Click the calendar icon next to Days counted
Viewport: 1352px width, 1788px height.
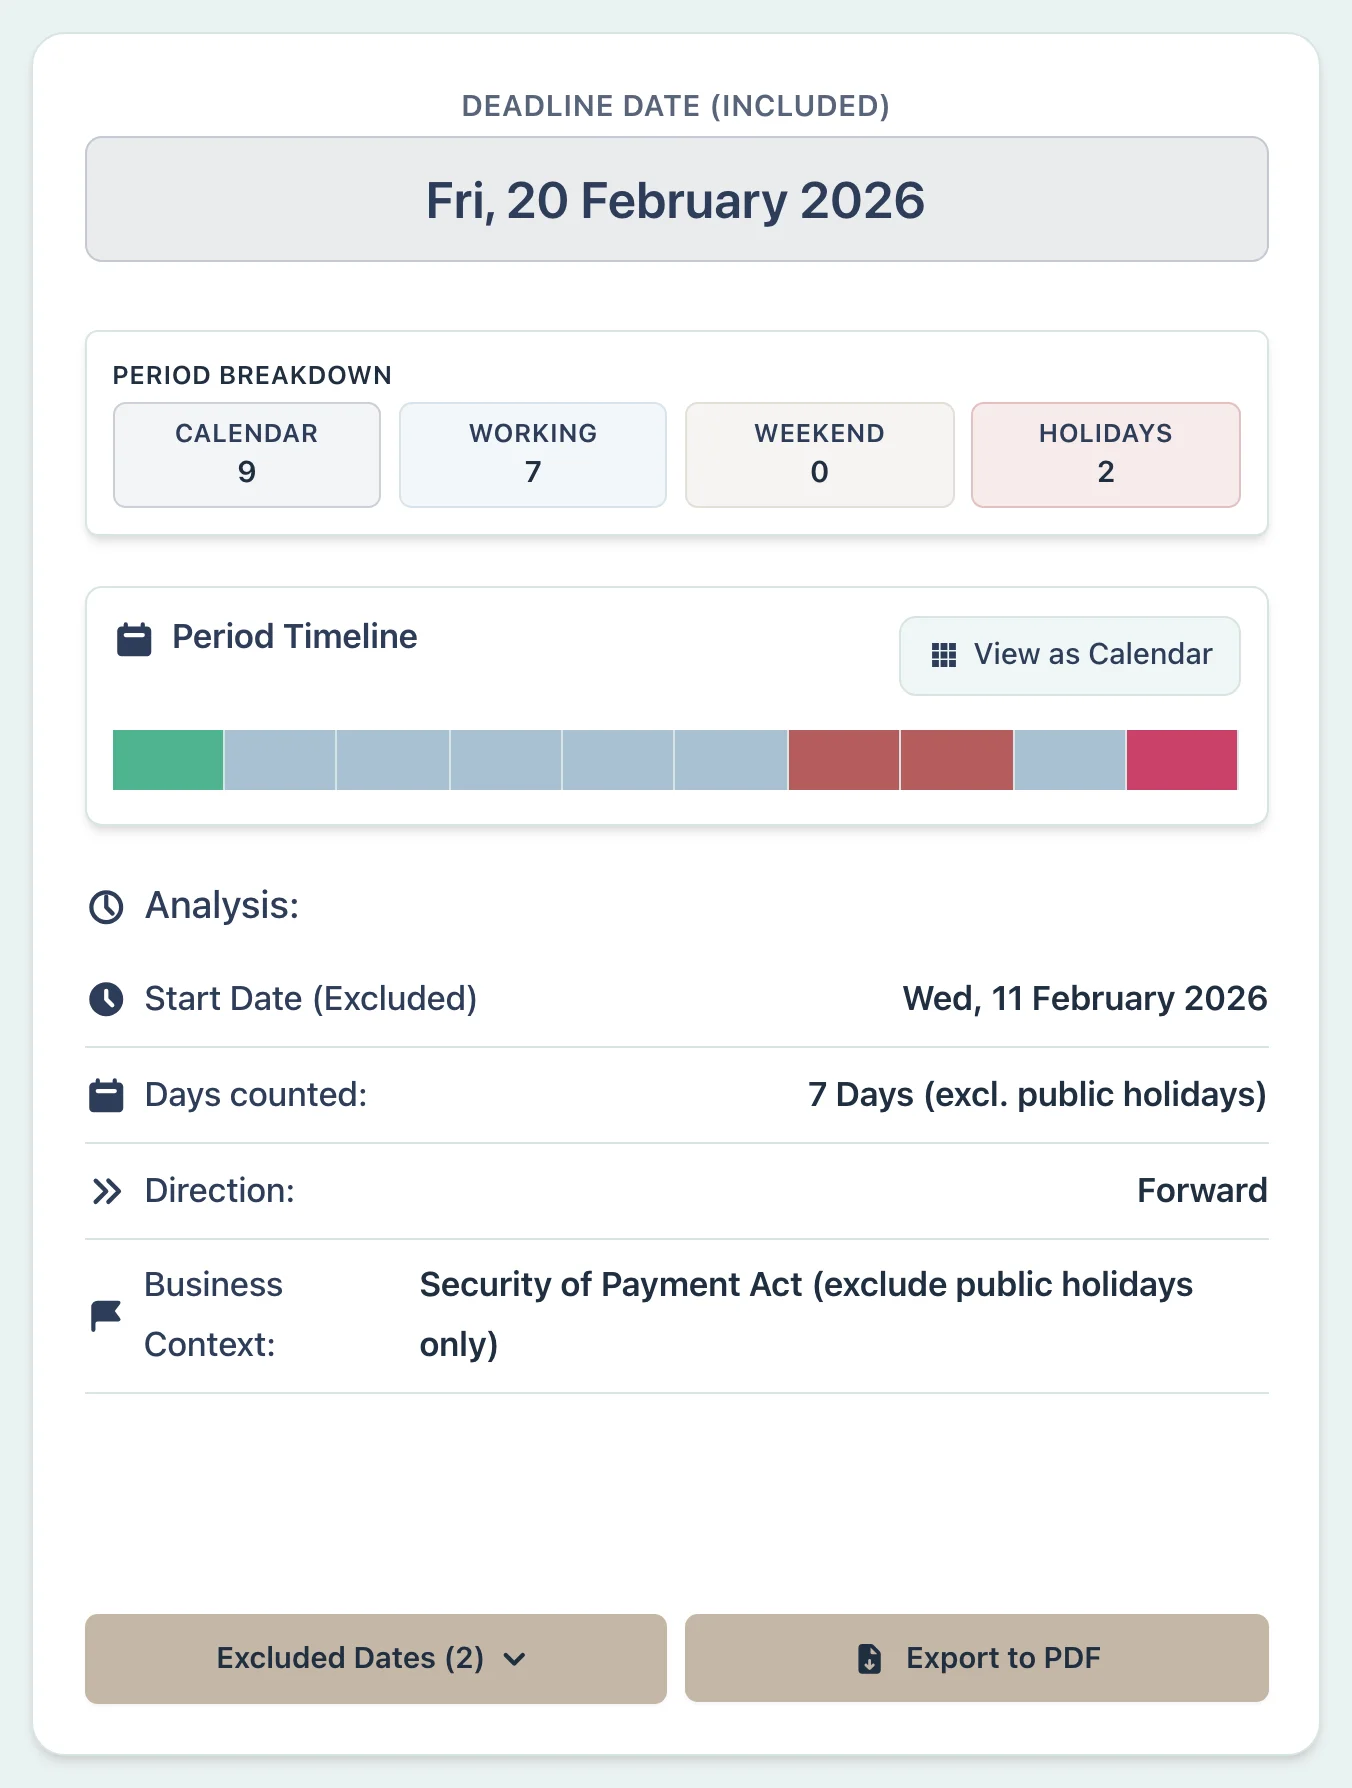pyautogui.click(x=106, y=1094)
